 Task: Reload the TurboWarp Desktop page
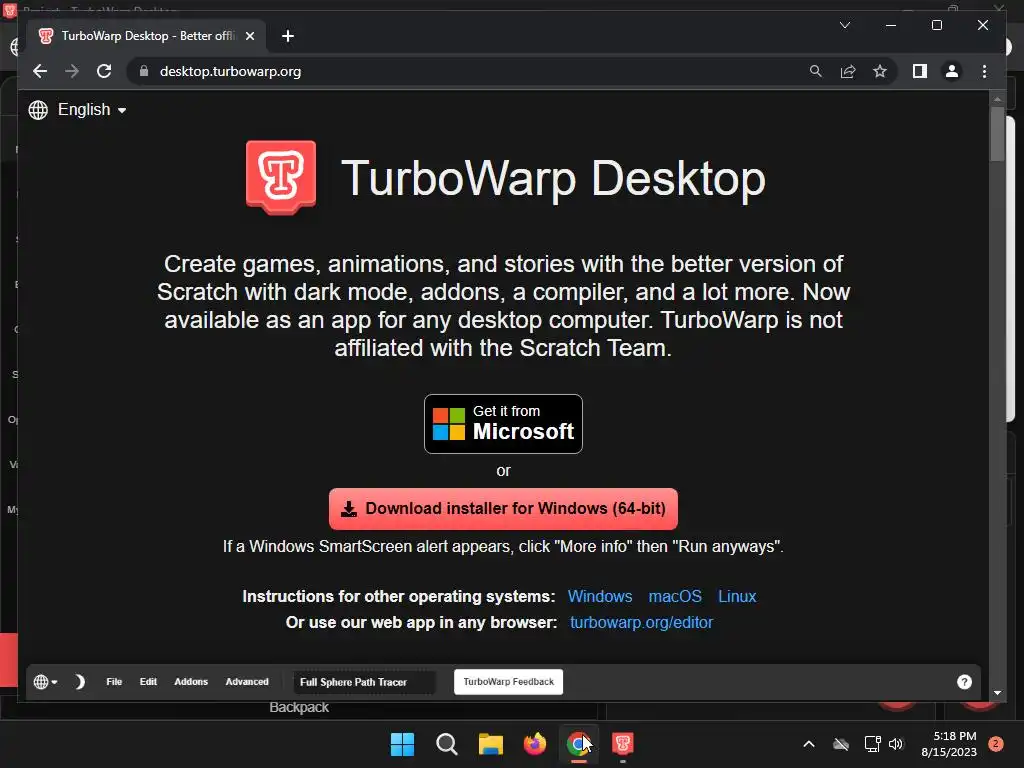(x=104, y=71)
